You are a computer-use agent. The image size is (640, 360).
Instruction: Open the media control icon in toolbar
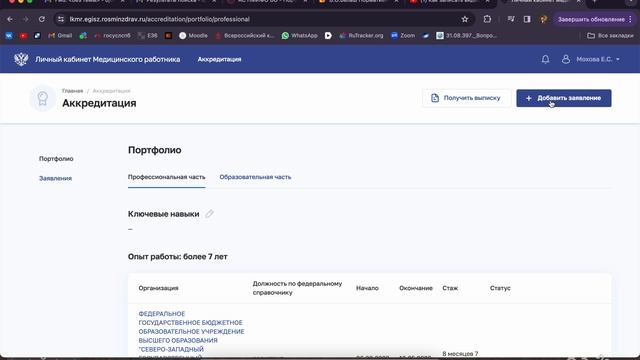pyautogui.click(x=511, y=19)
